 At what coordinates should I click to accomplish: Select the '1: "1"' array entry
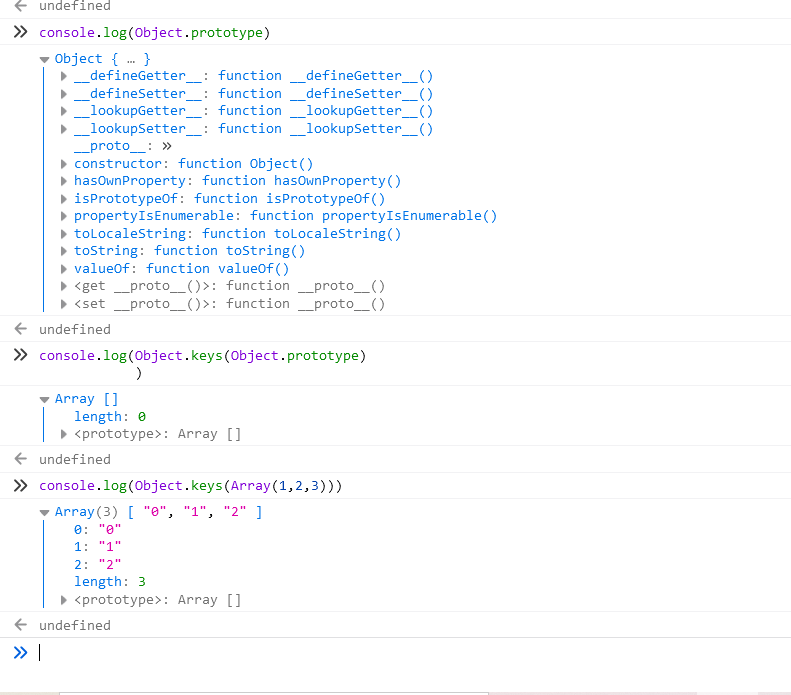coord(98,547)
